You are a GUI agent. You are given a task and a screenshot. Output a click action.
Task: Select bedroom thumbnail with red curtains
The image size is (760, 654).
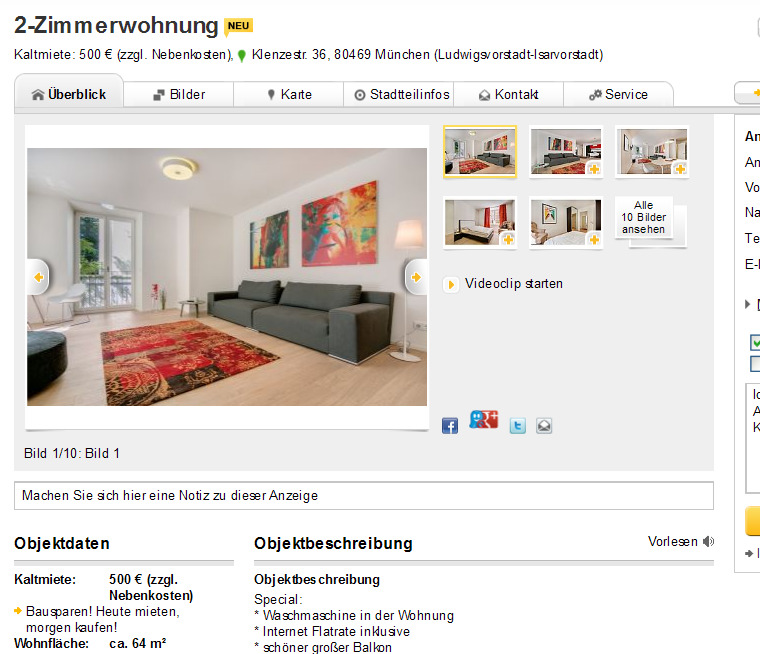point(480,223)
